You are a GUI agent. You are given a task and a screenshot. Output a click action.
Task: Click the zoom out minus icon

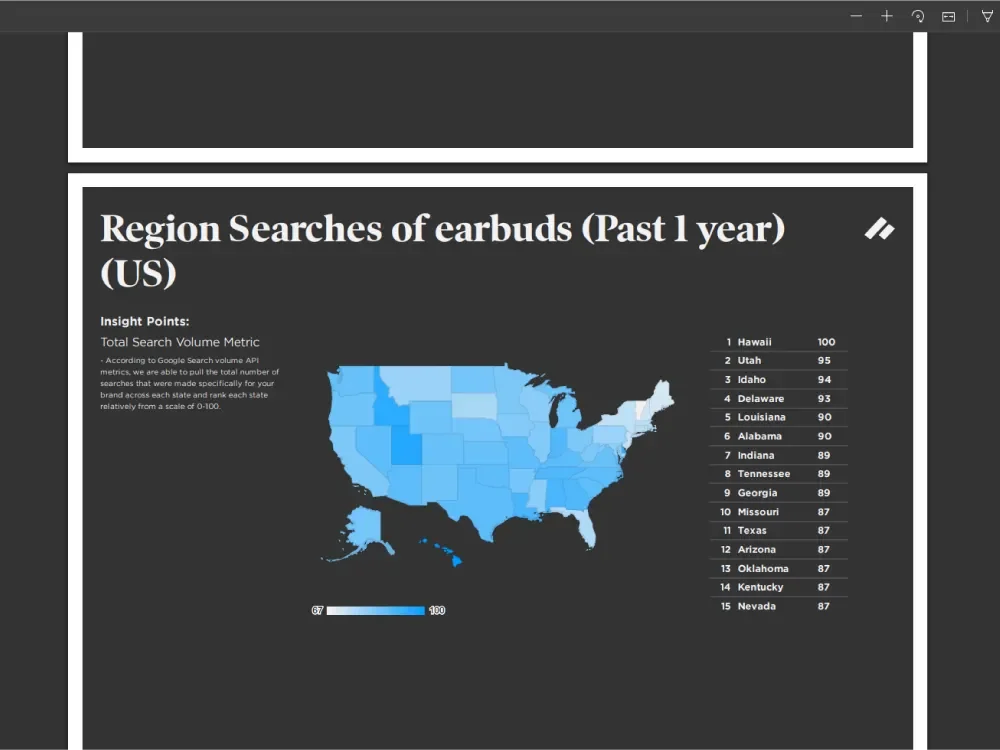pos(856,16)
